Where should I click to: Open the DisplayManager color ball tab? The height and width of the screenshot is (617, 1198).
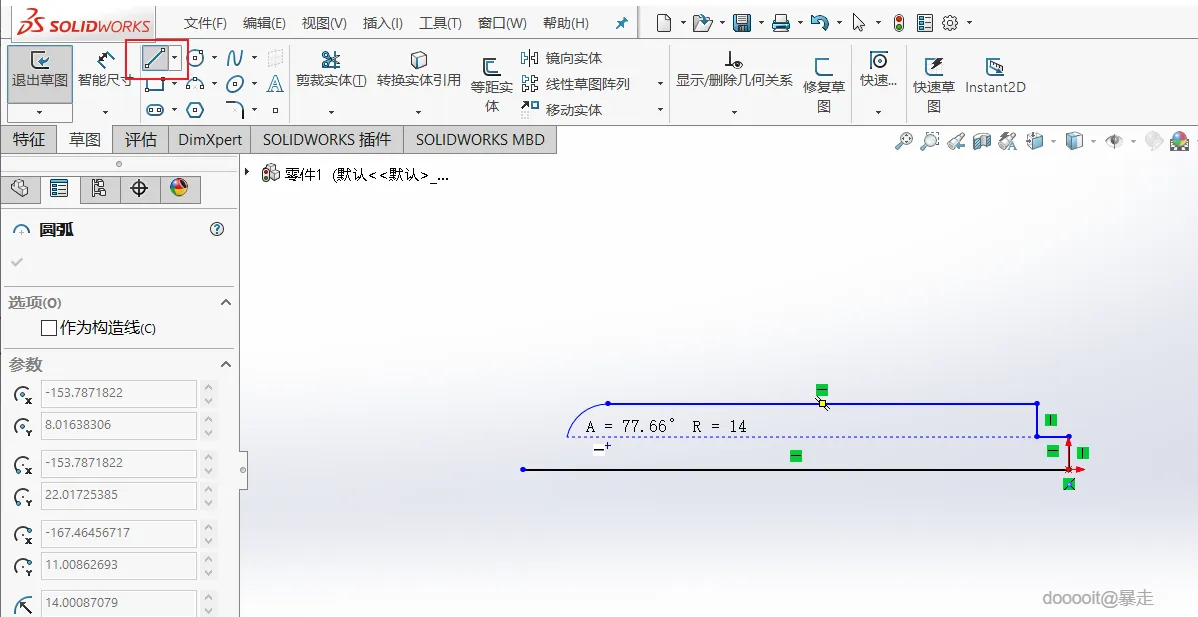click(180, 189)
